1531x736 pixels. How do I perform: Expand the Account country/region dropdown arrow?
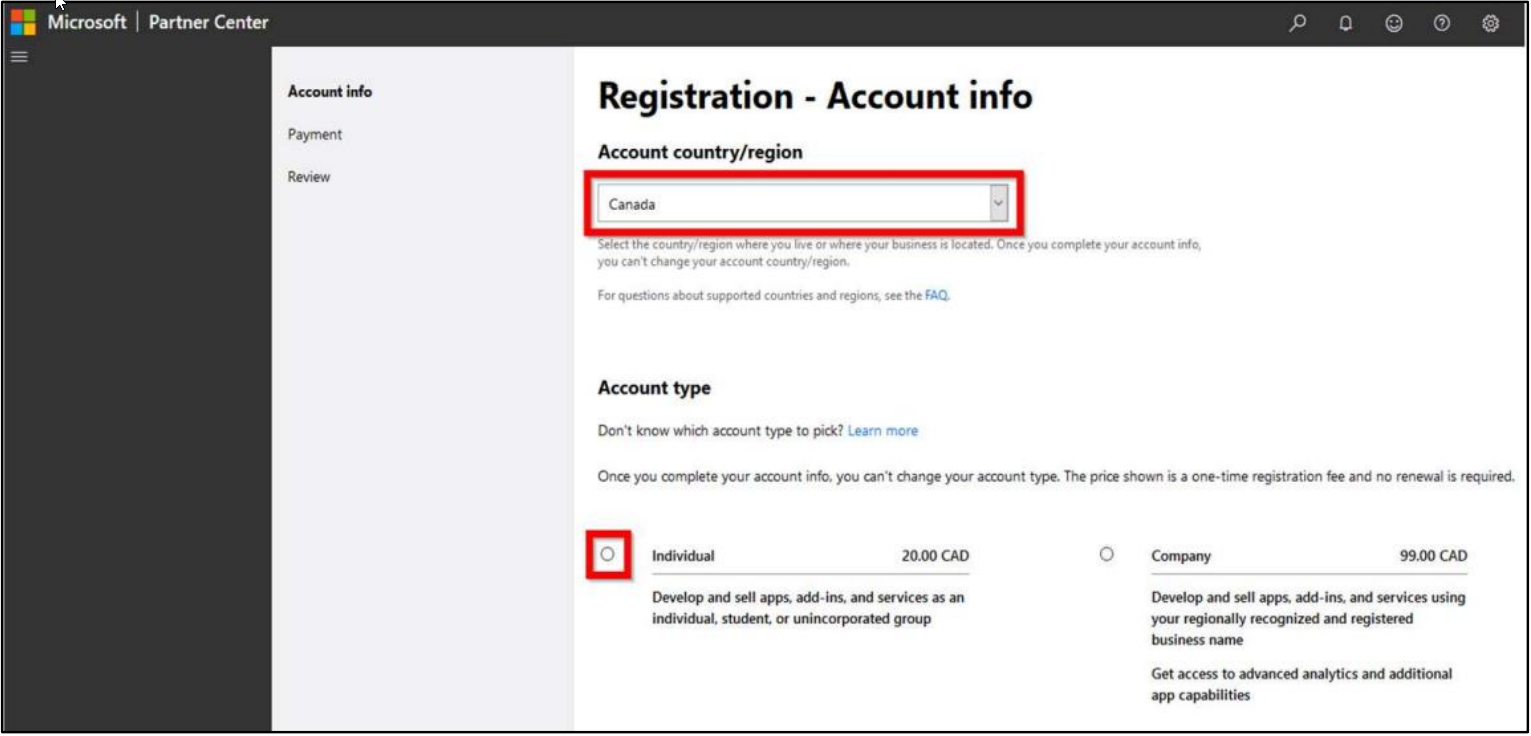(996, 204)
